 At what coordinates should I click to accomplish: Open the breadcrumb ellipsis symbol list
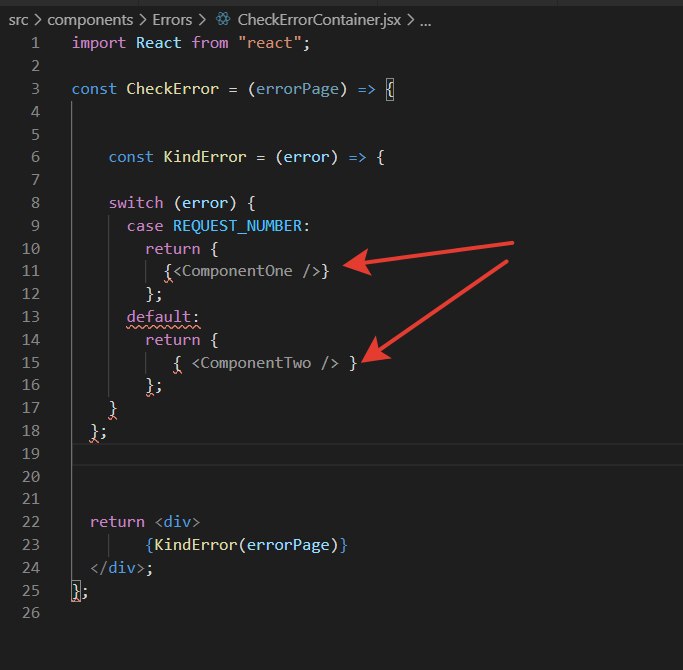(x=426, y=22)
